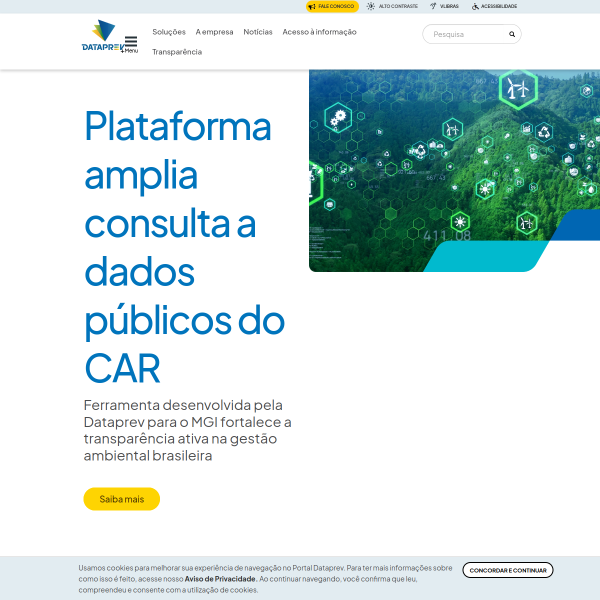The image size is (600, 600).
Task: Click the hands icon beside VLibras
Action: click(433, 6)
